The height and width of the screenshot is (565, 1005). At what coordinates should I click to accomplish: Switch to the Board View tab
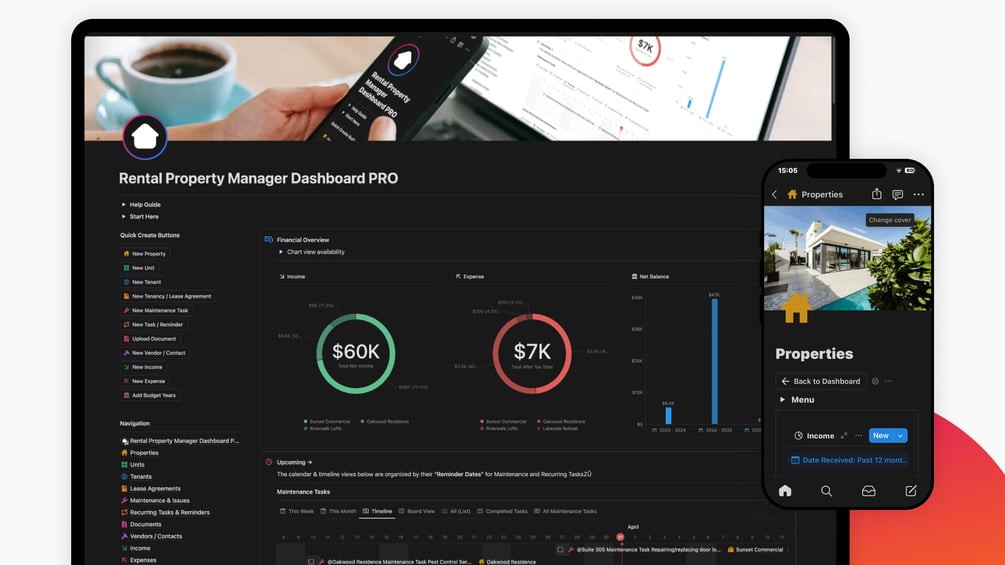click(x=417, y=511)
